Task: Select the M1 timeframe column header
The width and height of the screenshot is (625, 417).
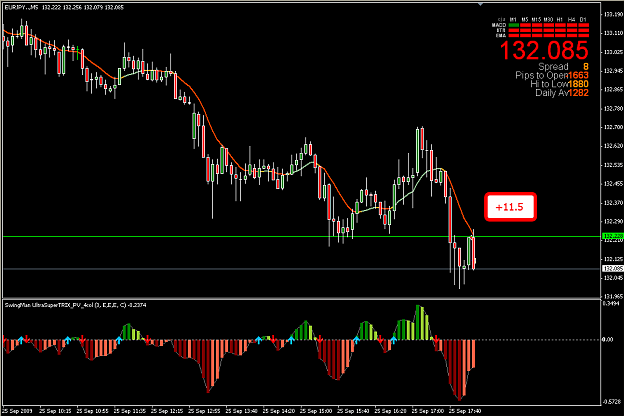Action: (513, 20)
